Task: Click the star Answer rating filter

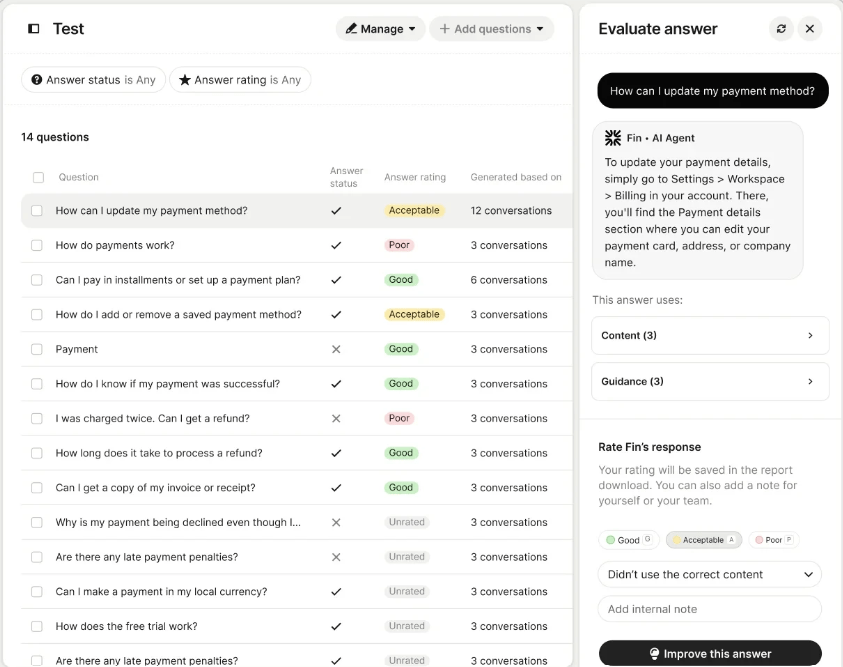Action: [x=240, y=80]
